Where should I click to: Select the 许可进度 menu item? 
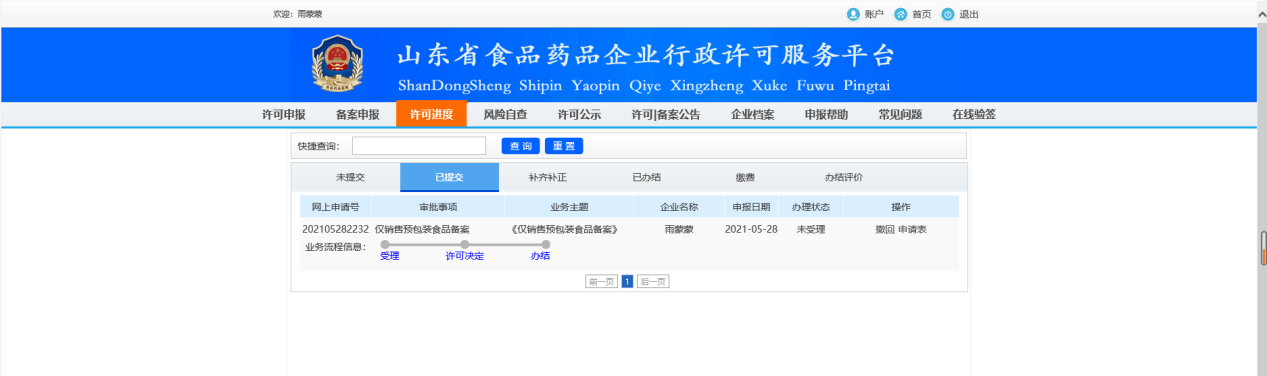(x=431, y=114)
